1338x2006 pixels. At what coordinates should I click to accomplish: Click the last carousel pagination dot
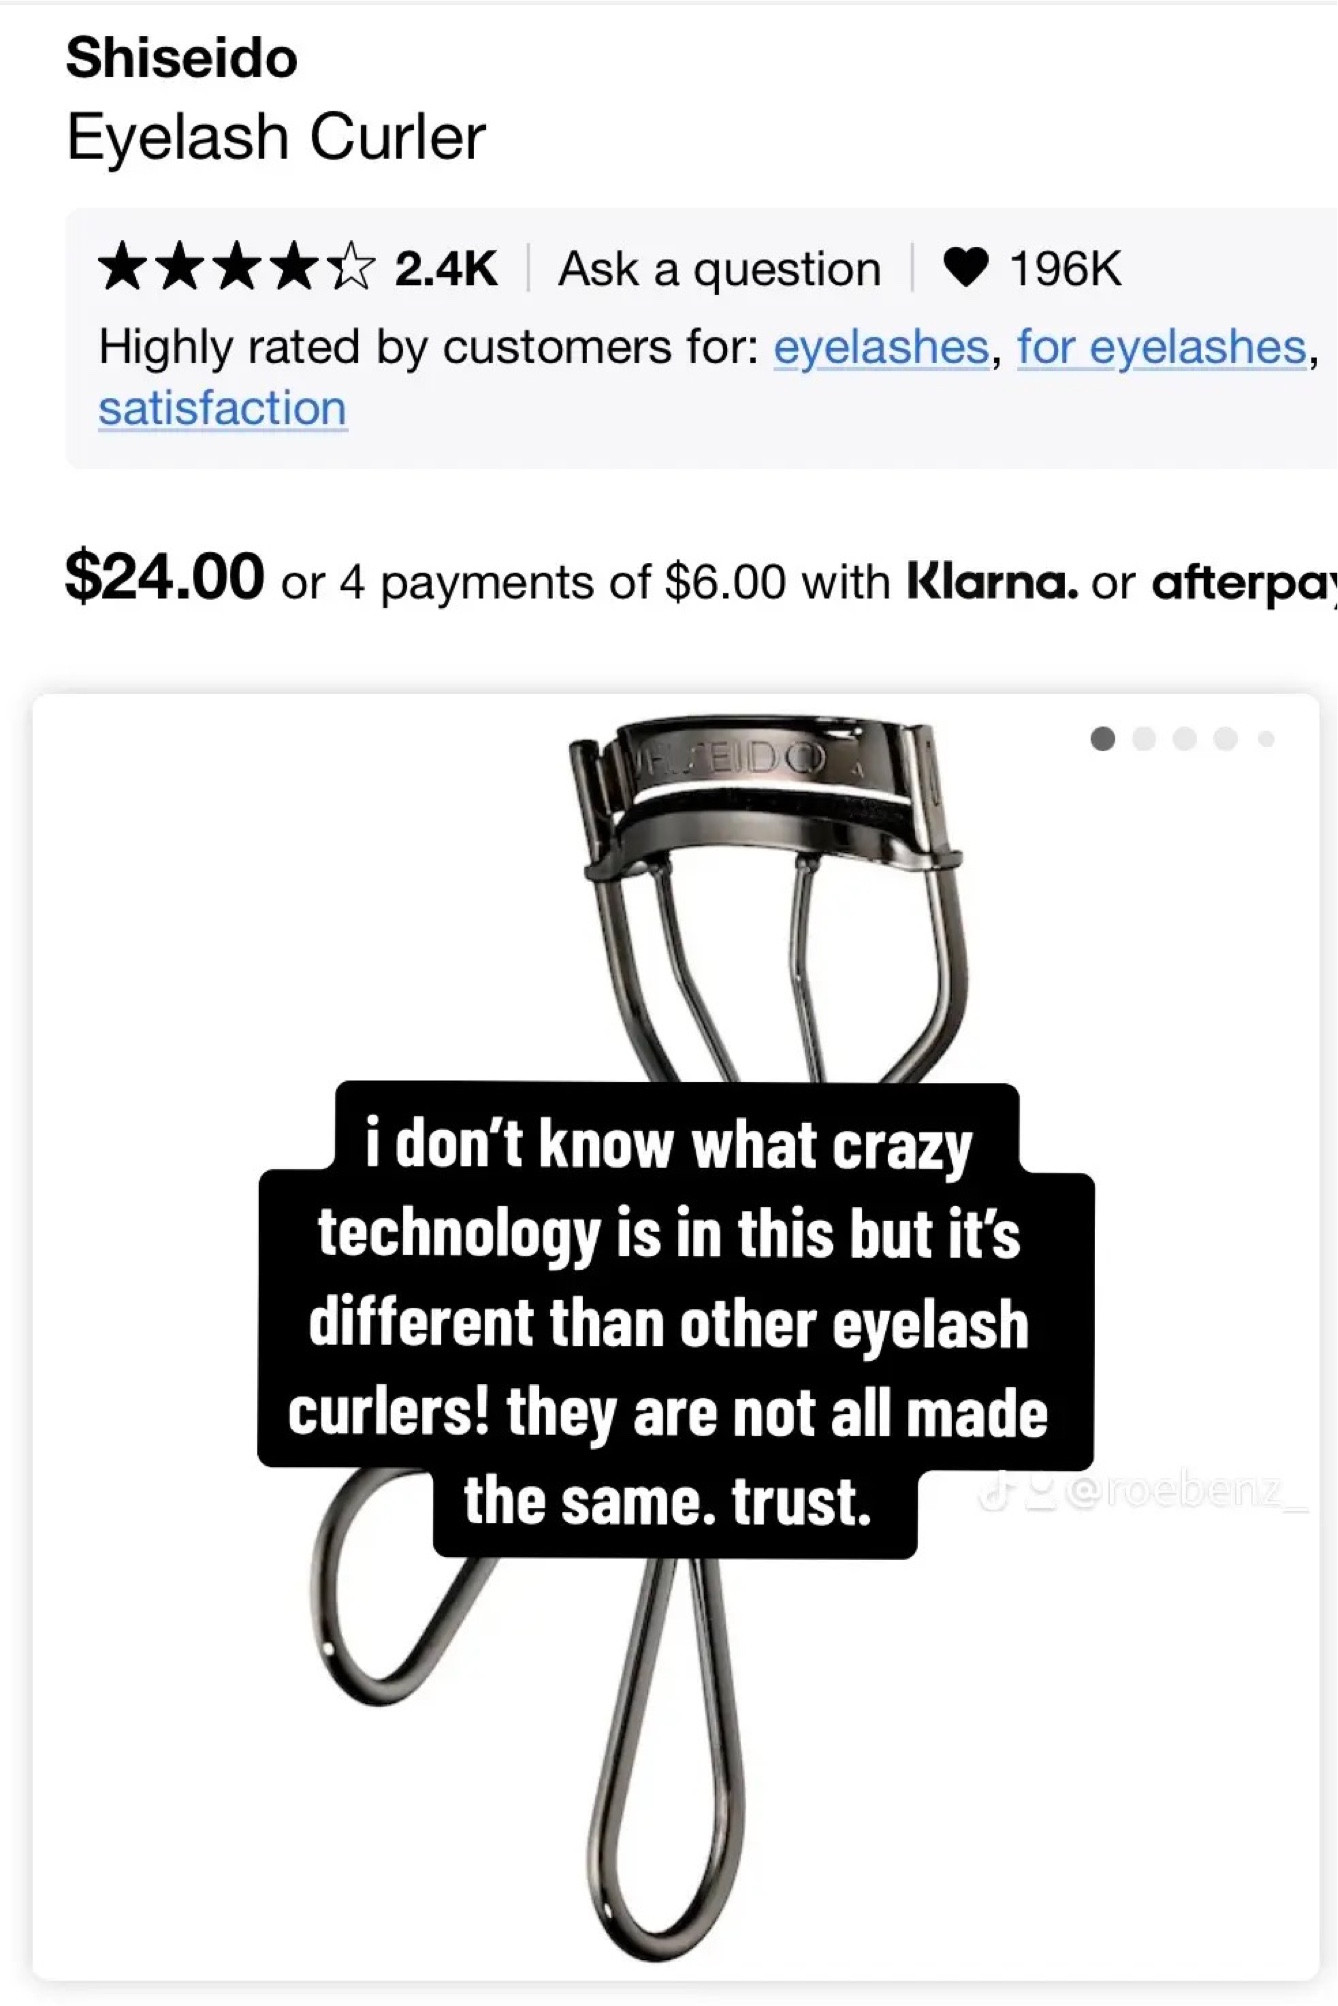(x=1264, y=738)
